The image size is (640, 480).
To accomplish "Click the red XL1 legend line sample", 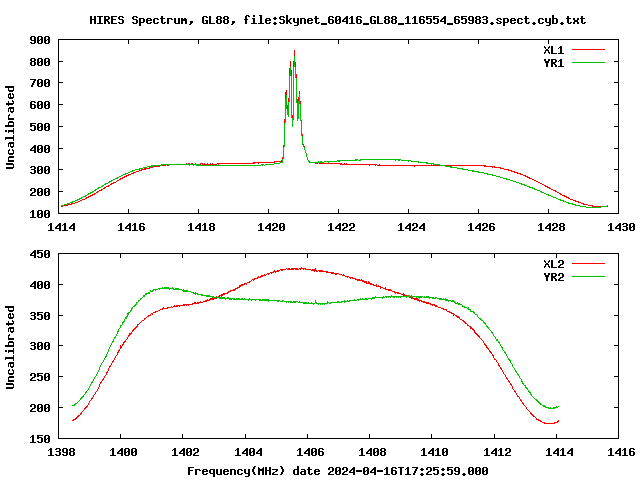I will click(588, 50).
